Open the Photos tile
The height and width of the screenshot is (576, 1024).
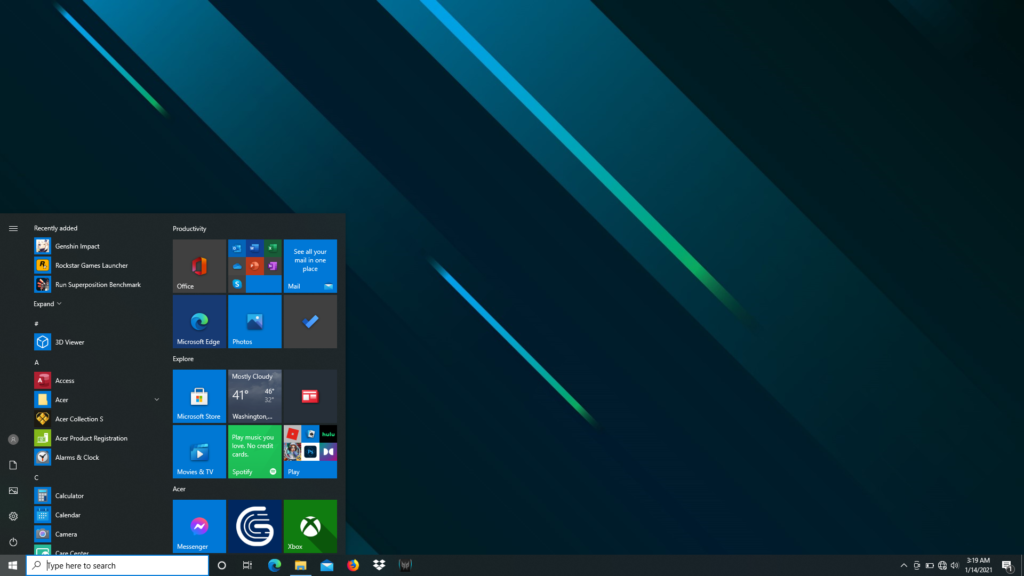[255, 321]
